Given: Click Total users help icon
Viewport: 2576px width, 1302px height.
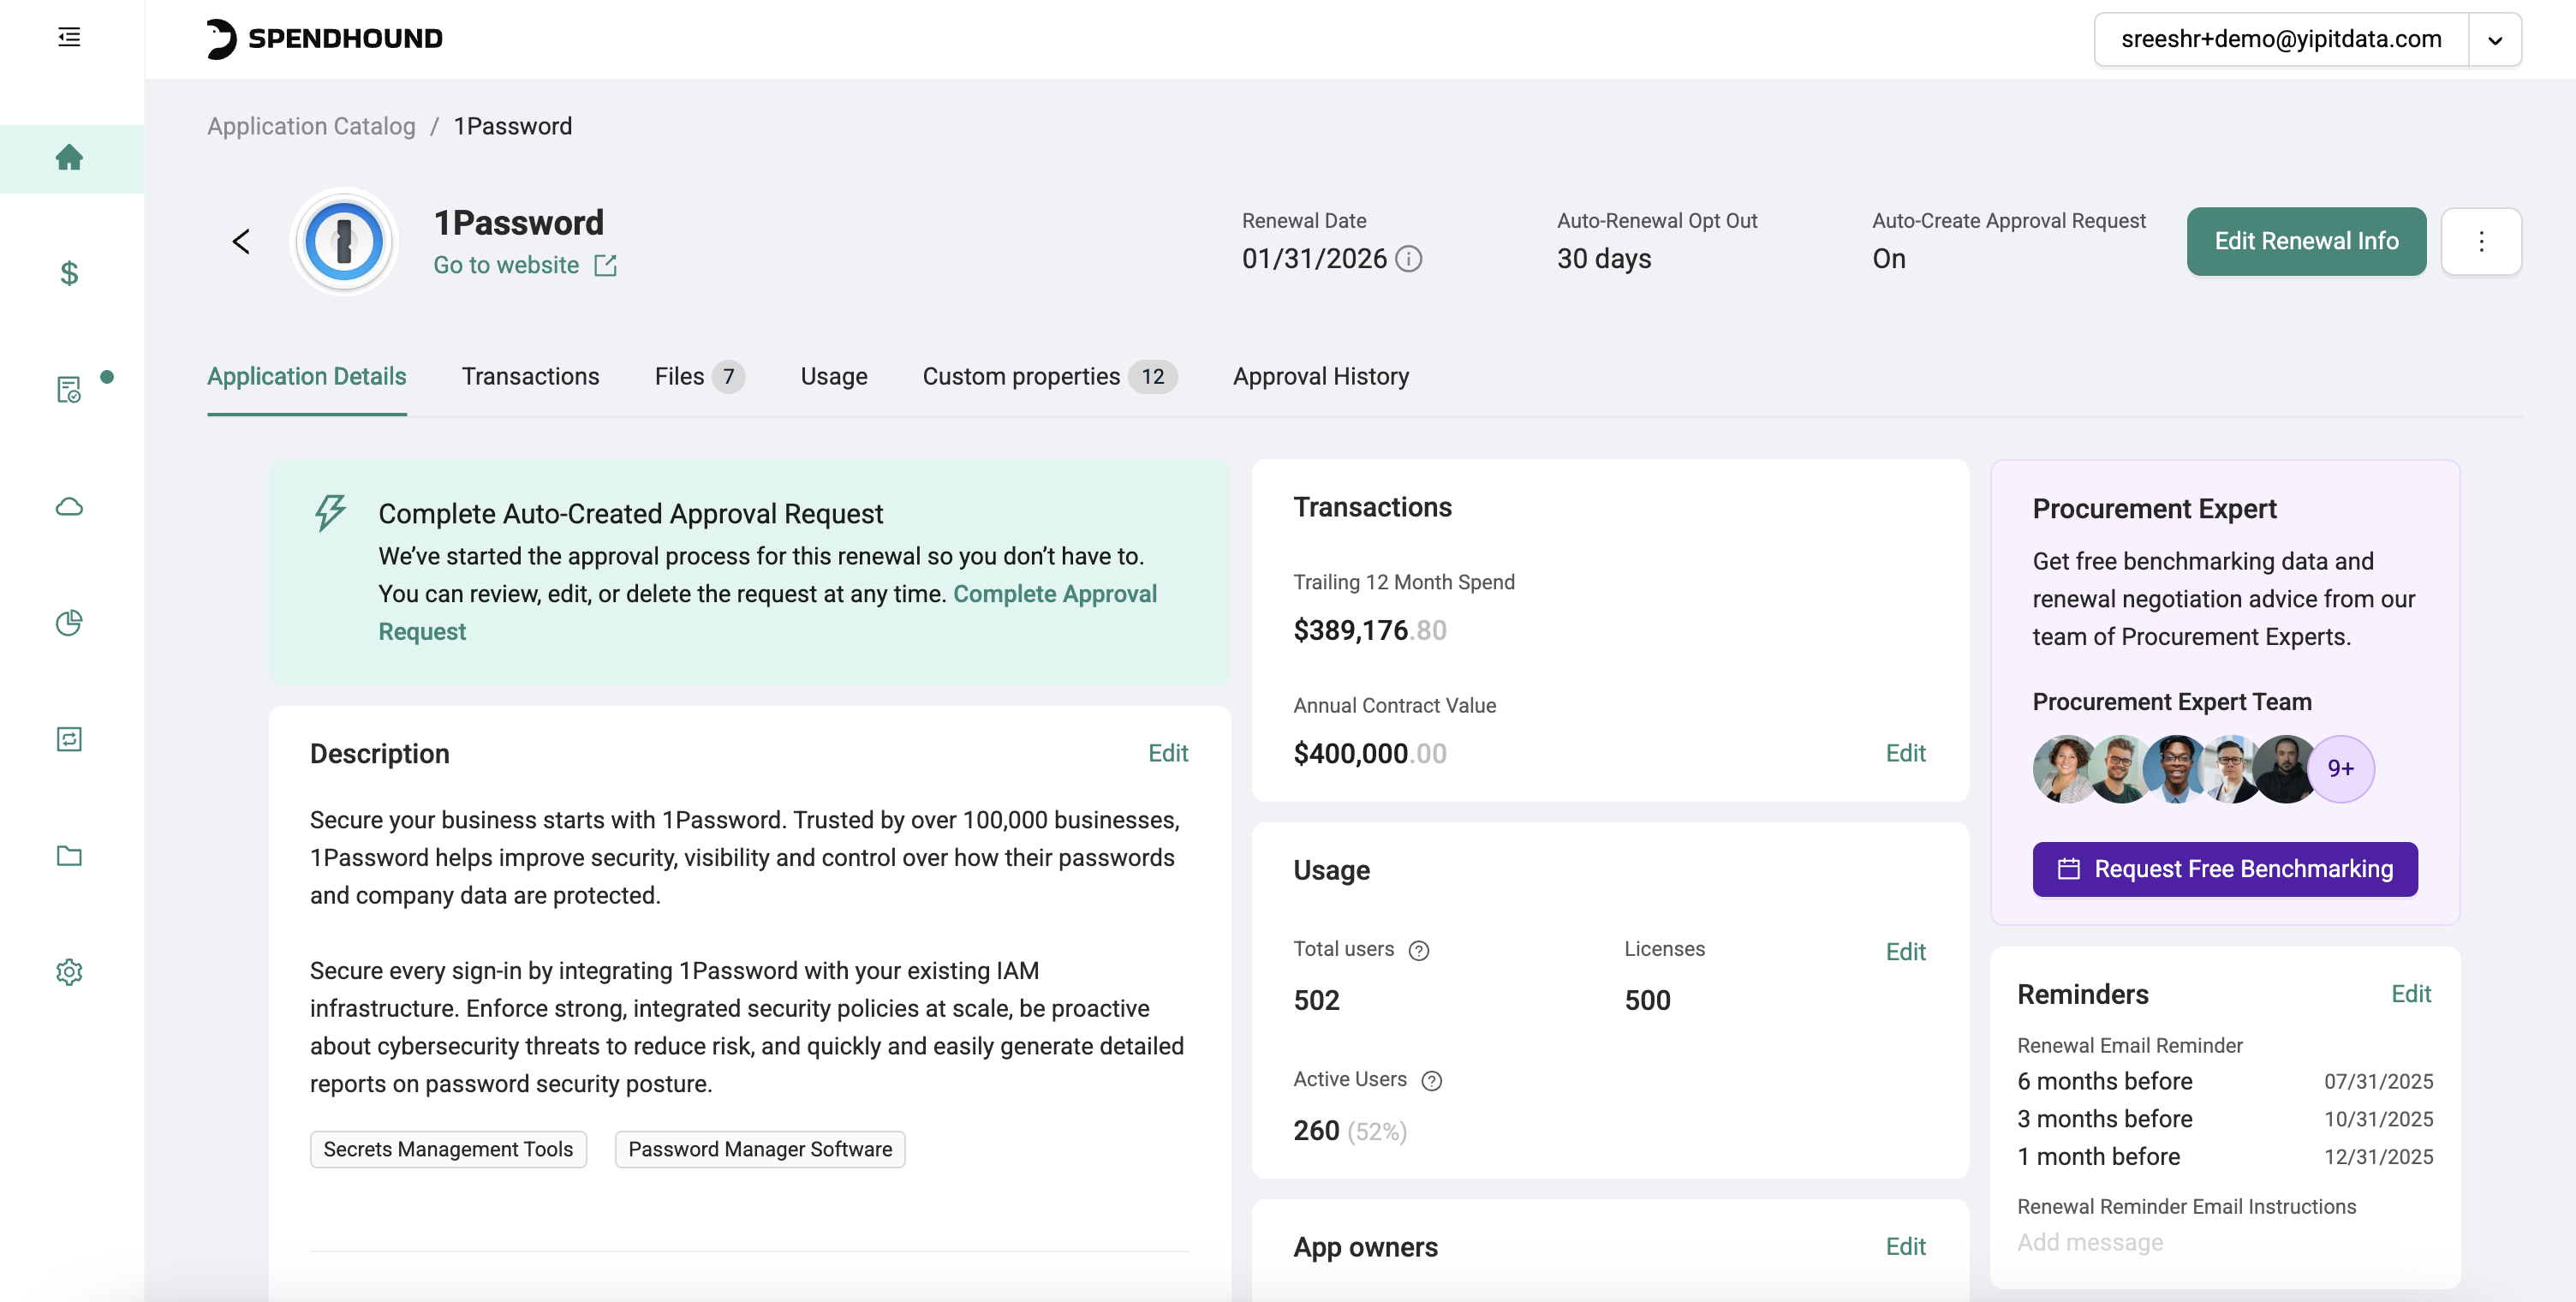Looking at the screenshot, I should (1418, 950).
